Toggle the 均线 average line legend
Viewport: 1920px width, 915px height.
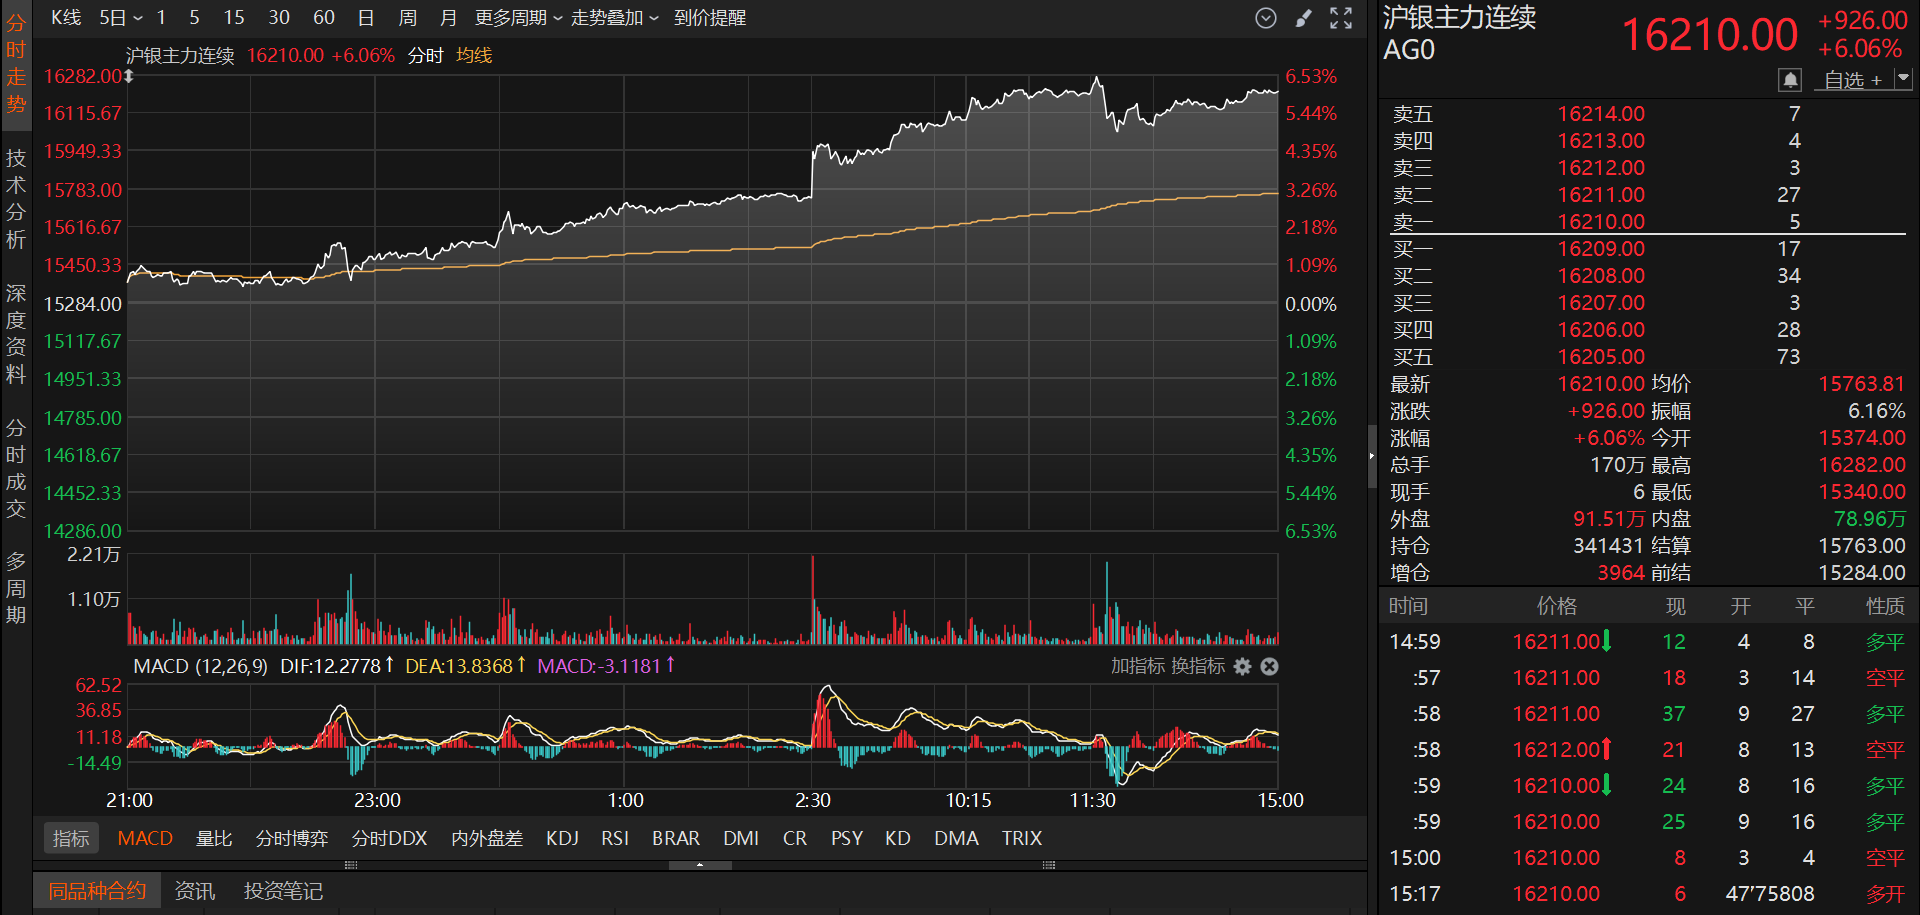(474, 56)
